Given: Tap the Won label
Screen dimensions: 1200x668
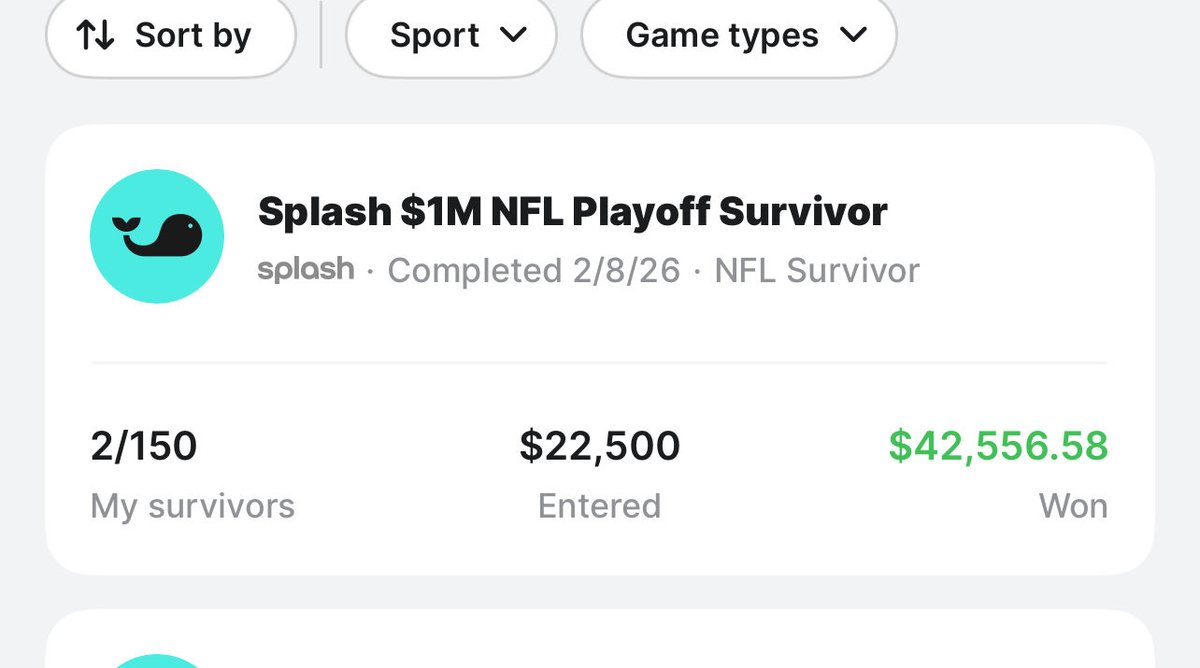Looking at the screenshot, I should 1072,506.
